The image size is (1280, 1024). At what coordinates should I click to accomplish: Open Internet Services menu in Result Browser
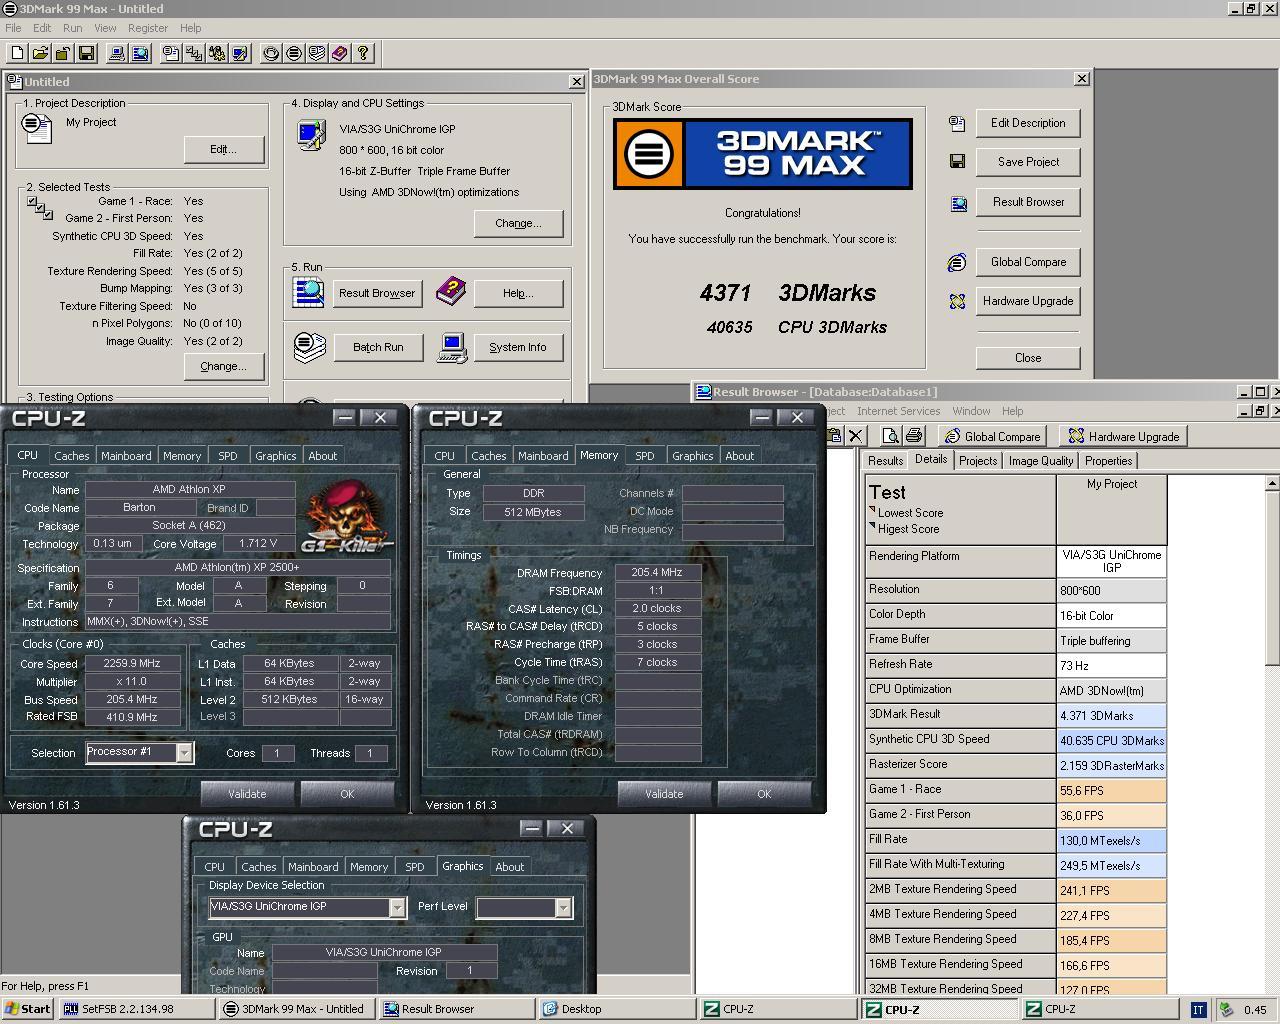898,411
